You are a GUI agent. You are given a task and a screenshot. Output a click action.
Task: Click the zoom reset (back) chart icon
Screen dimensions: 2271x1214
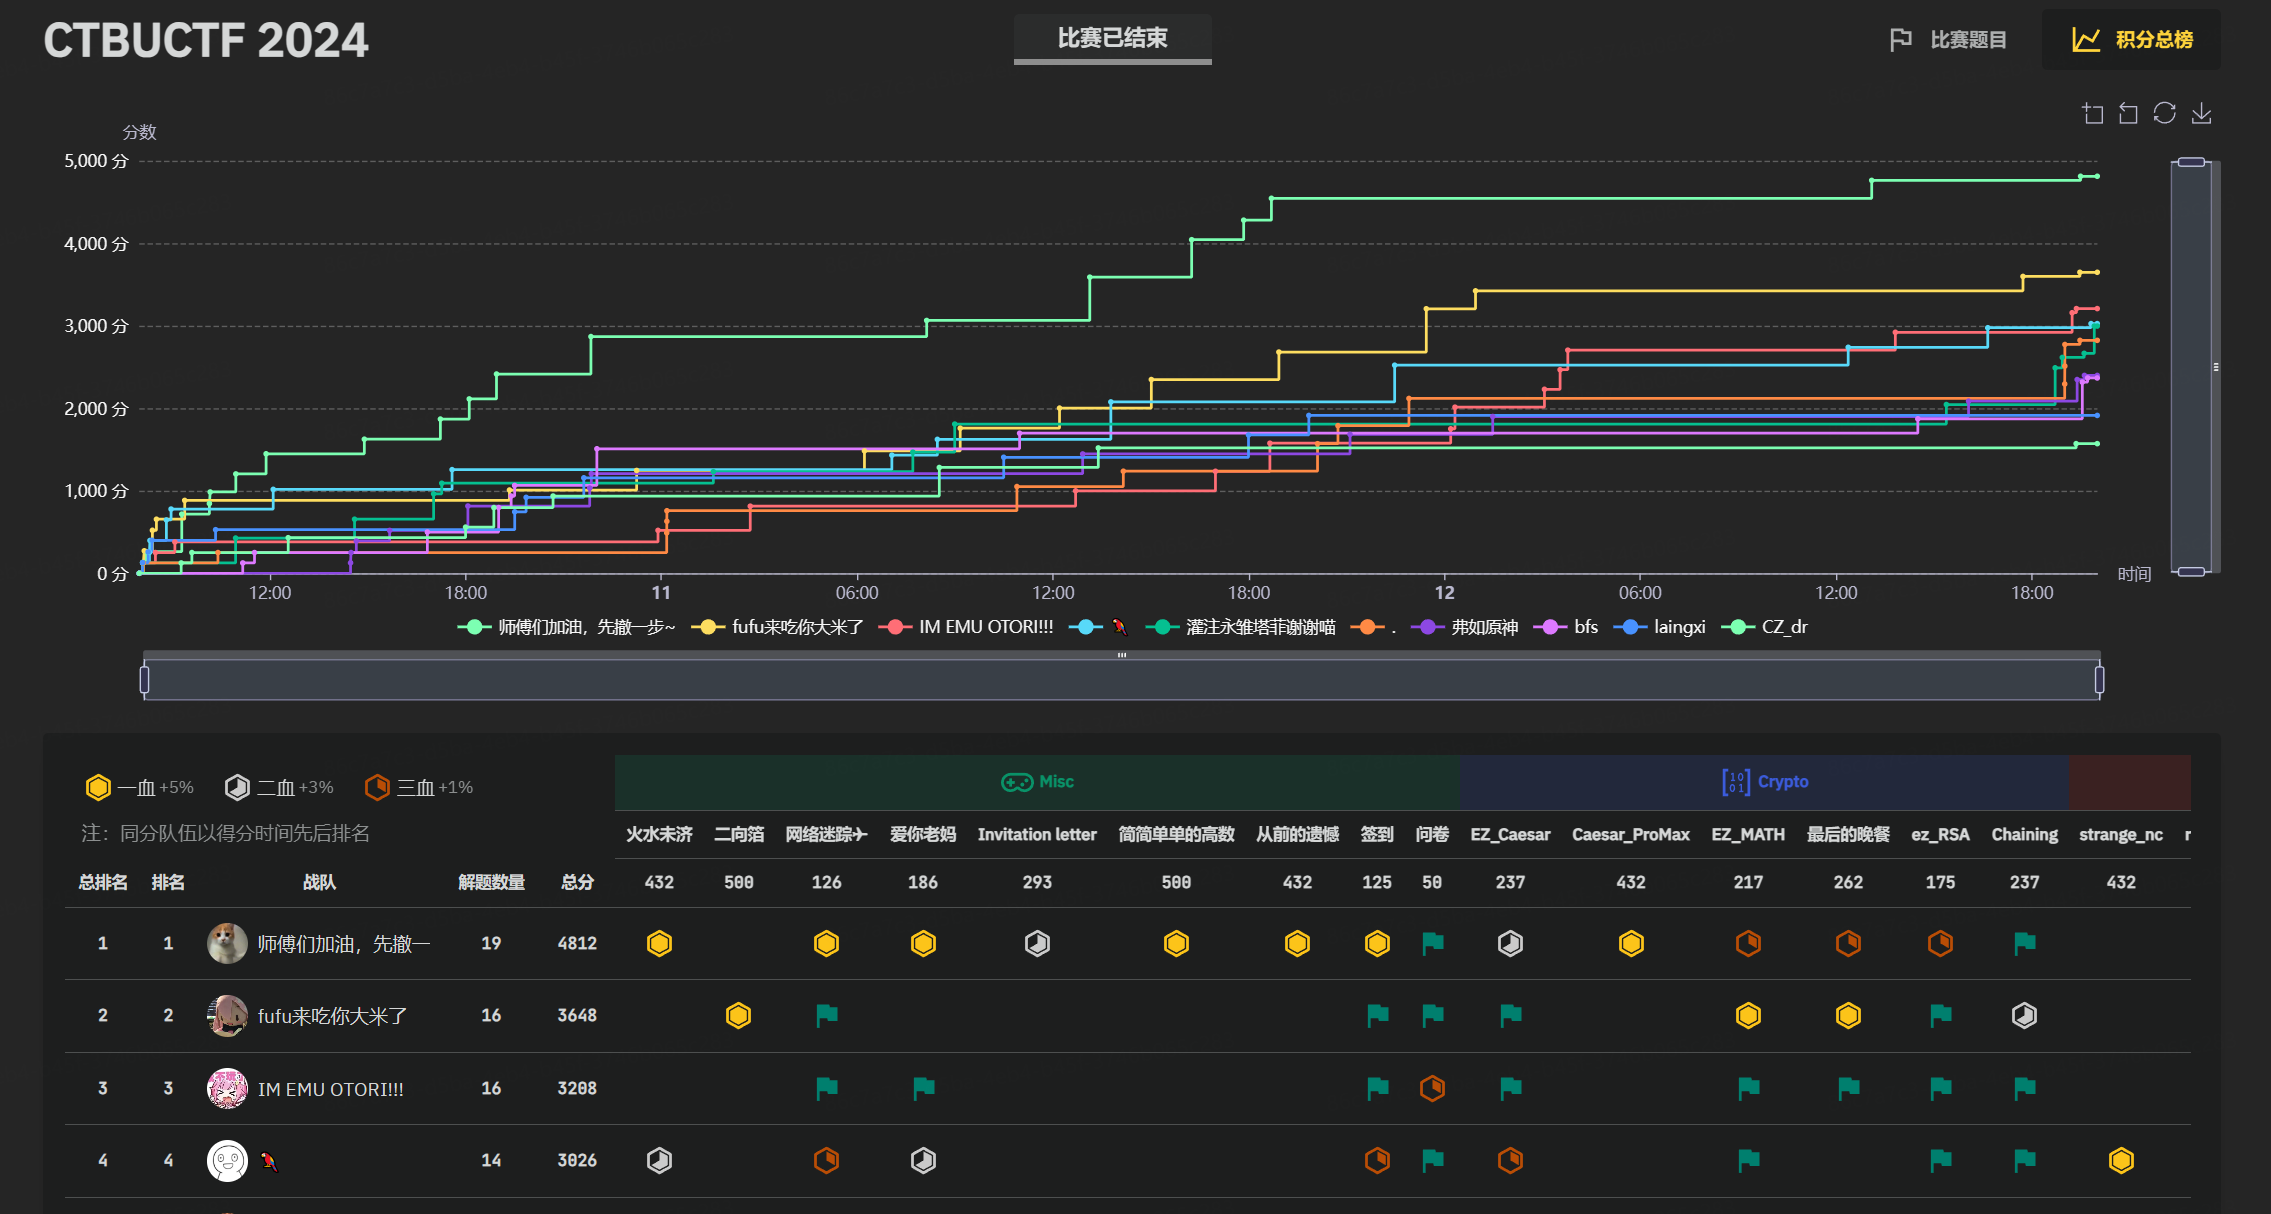pyautogui.click(x=2128, y=113)
